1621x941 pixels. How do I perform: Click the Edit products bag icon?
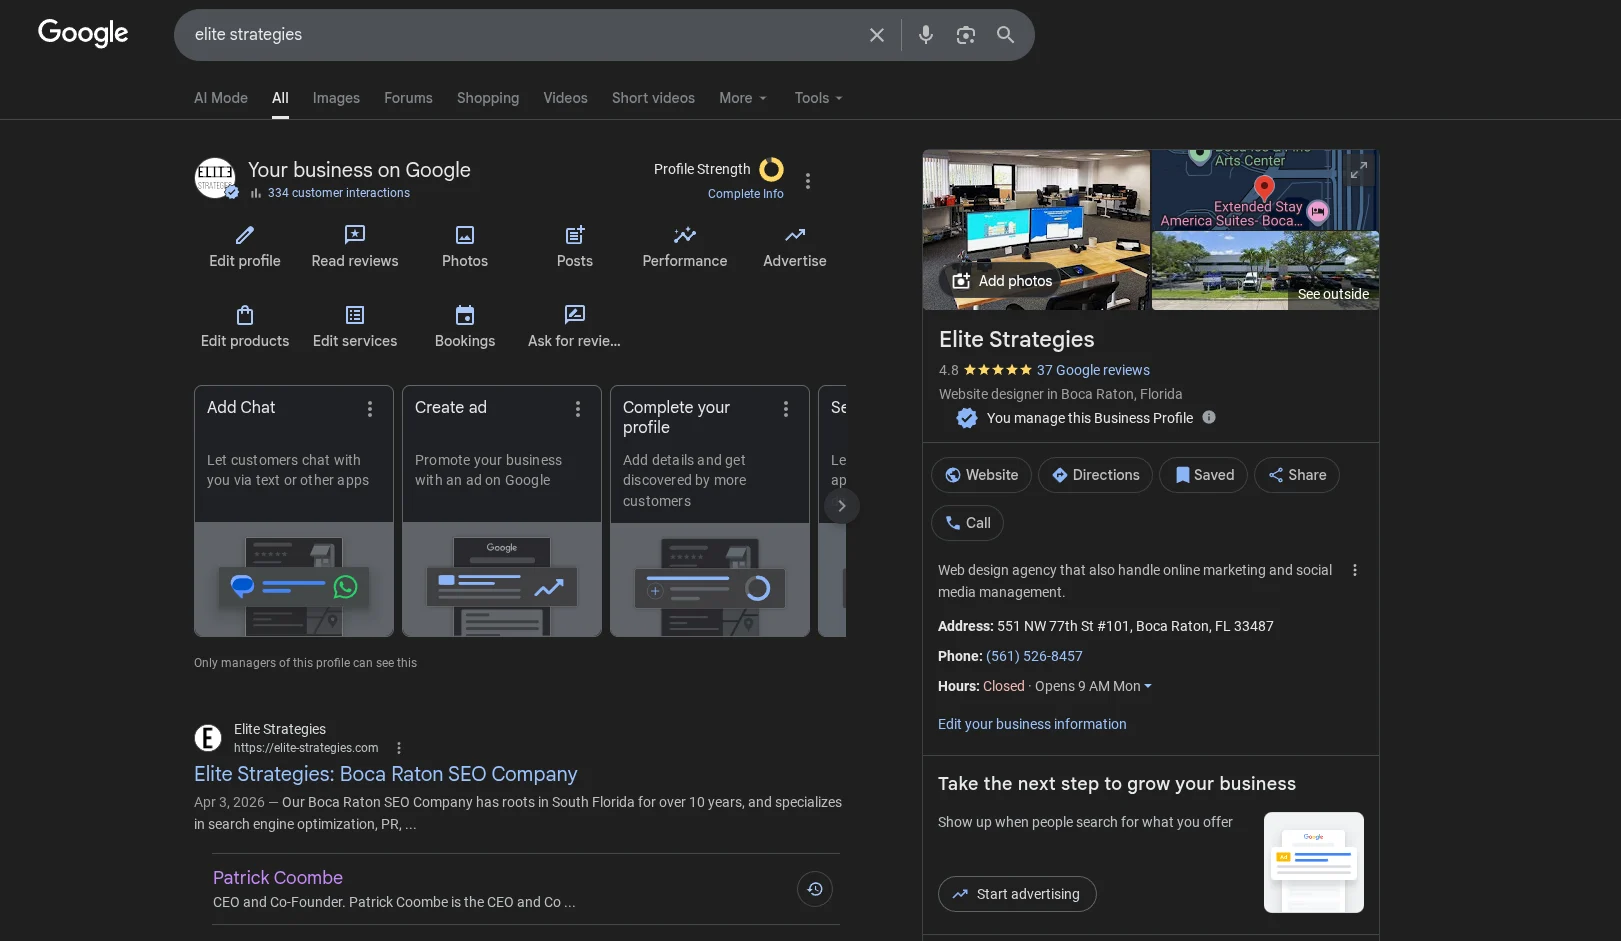(x=245, y=316)
